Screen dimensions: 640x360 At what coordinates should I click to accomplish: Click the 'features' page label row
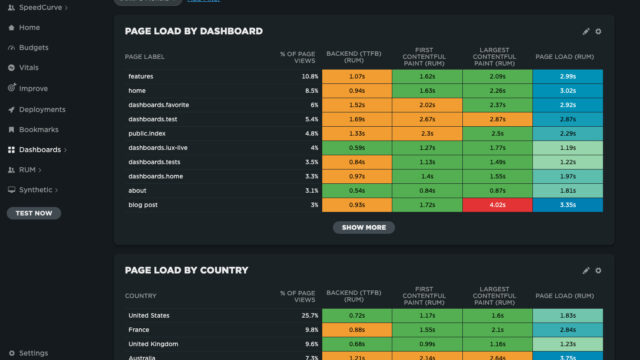click(x=141, y=76)
